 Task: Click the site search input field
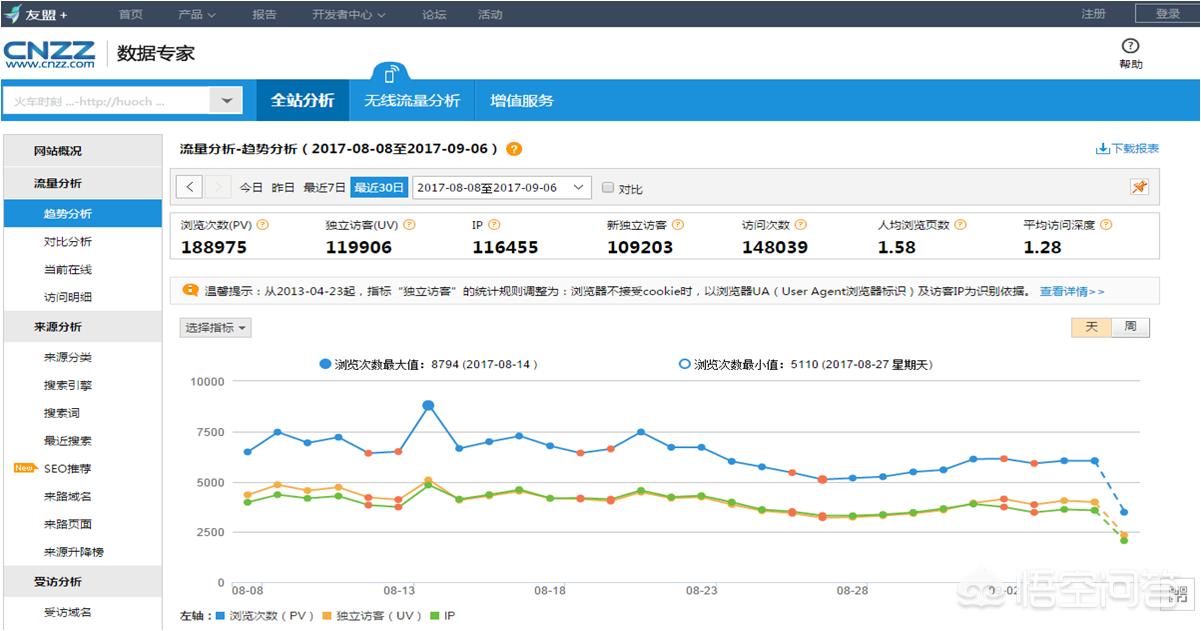point(108,101)
